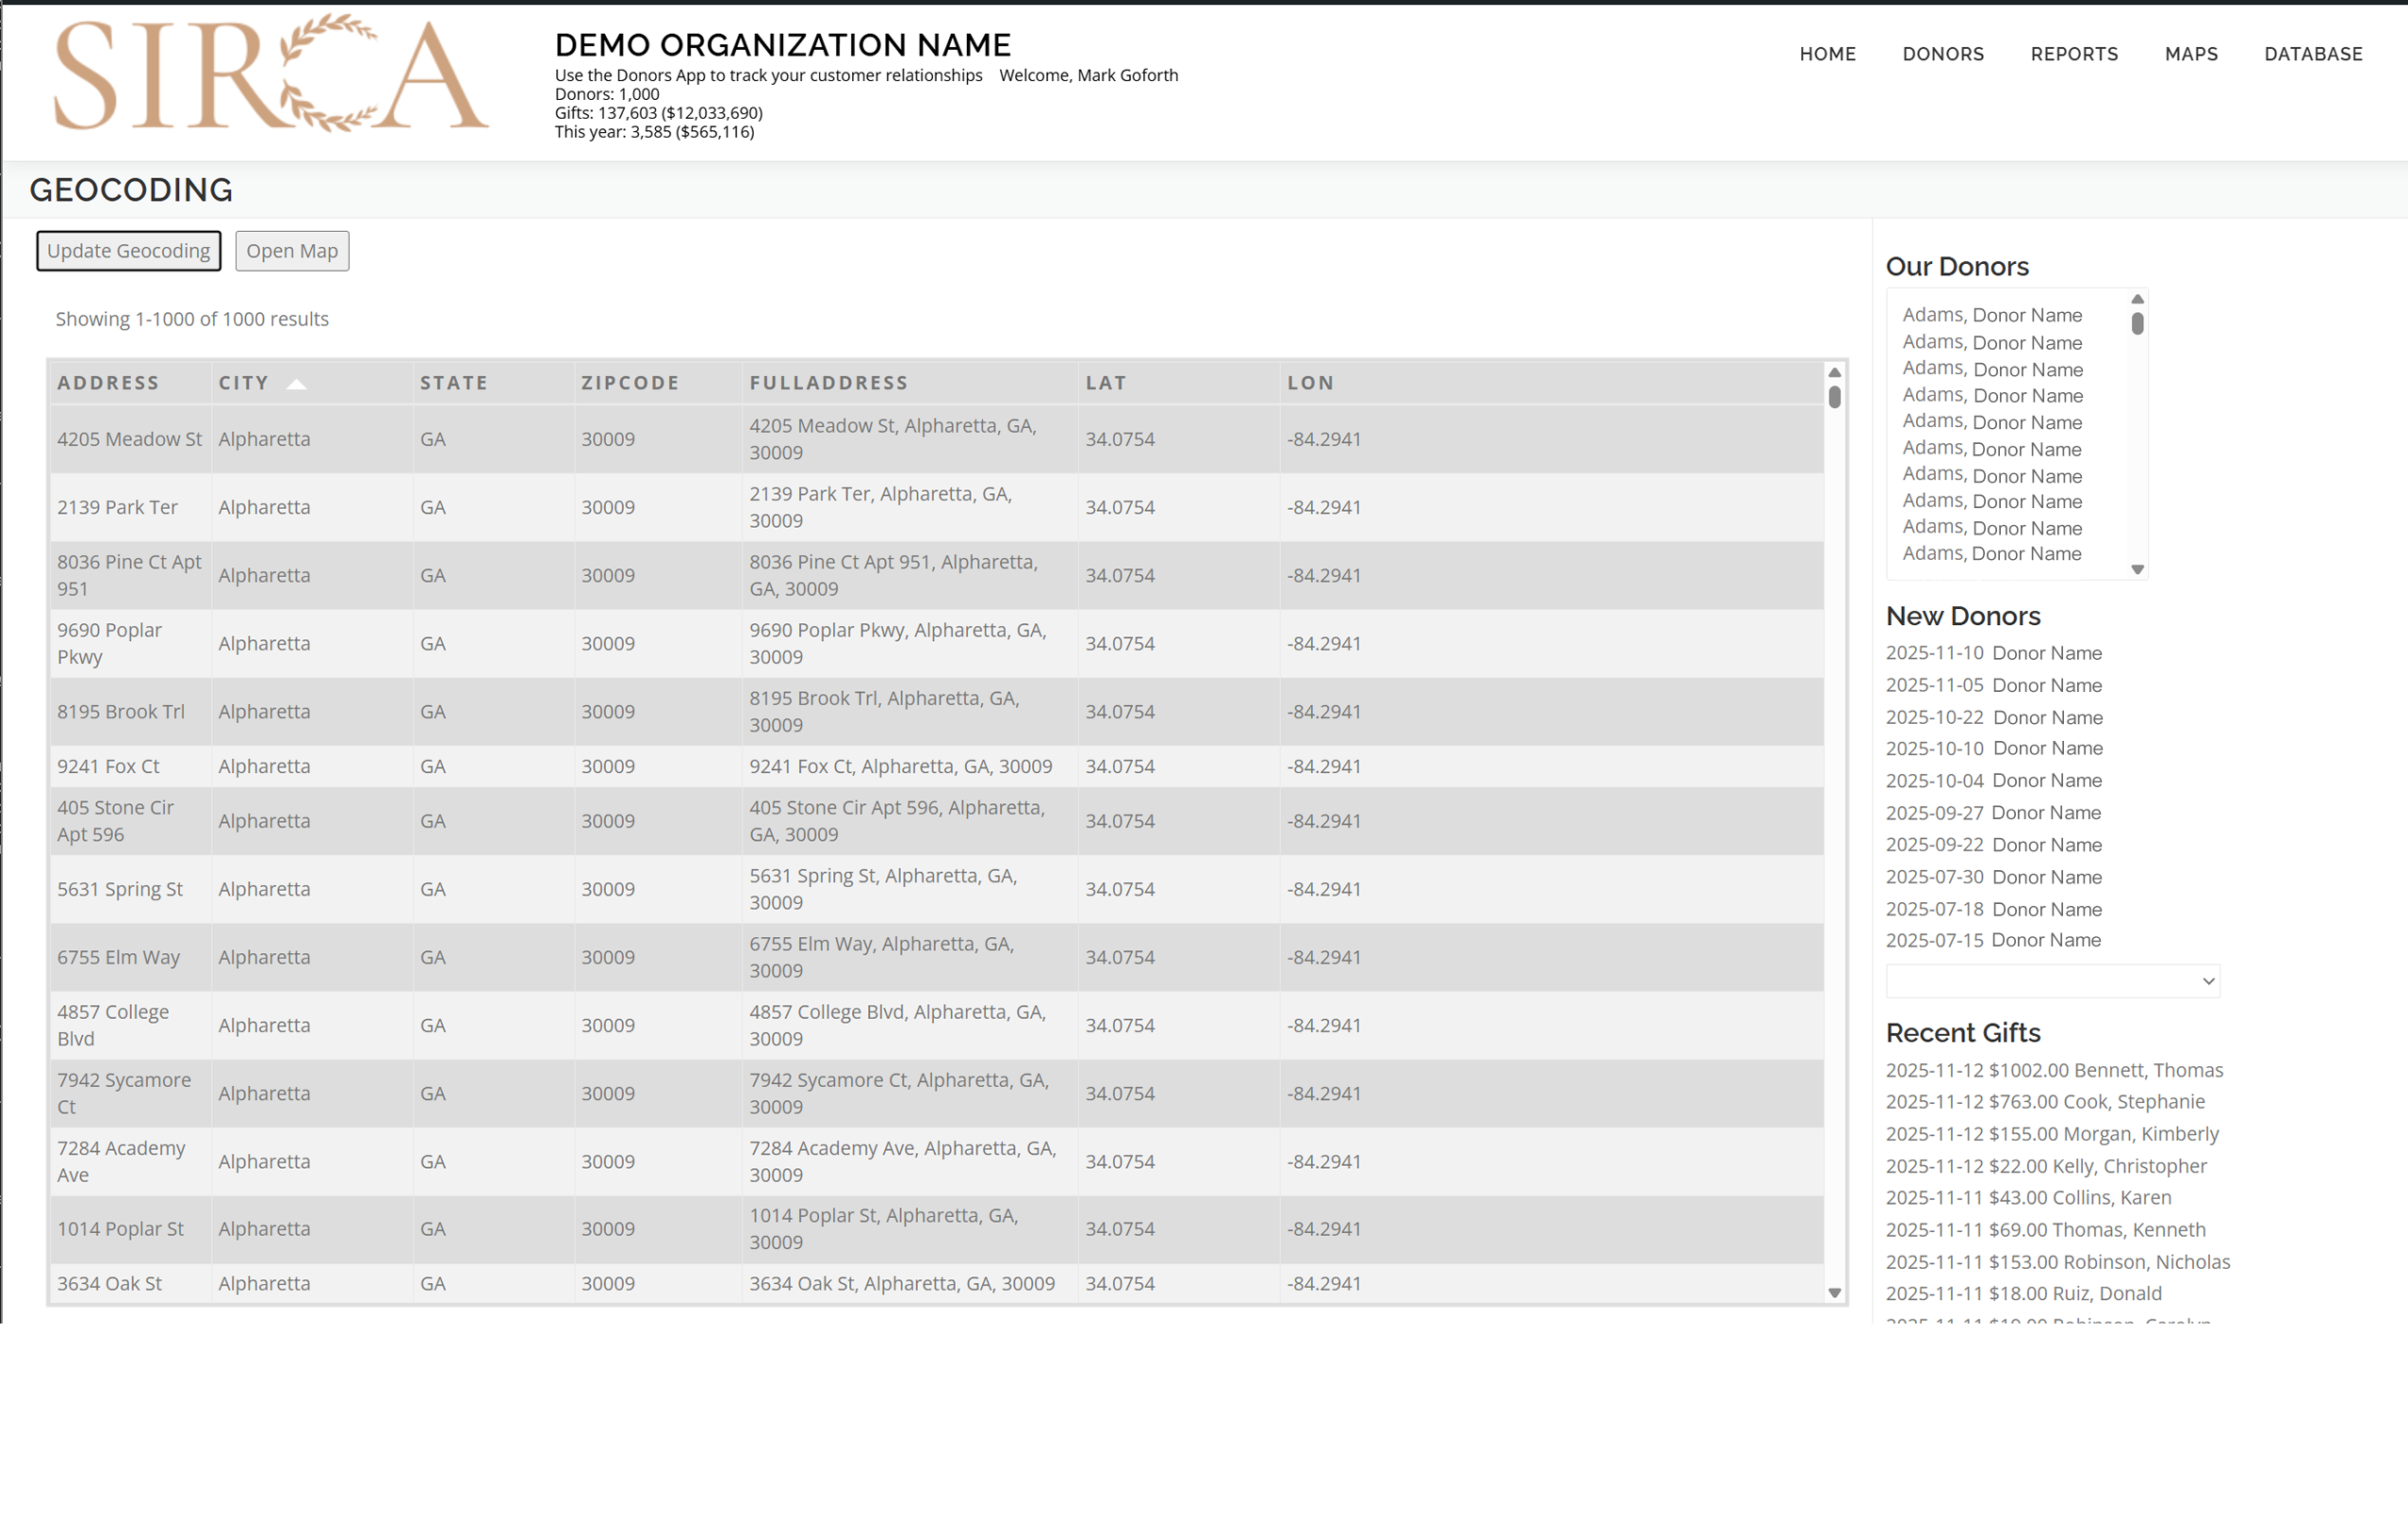The image size is (2408, 1513).
Task: Click the Open Map button
Action: click(x=292, y=251)
